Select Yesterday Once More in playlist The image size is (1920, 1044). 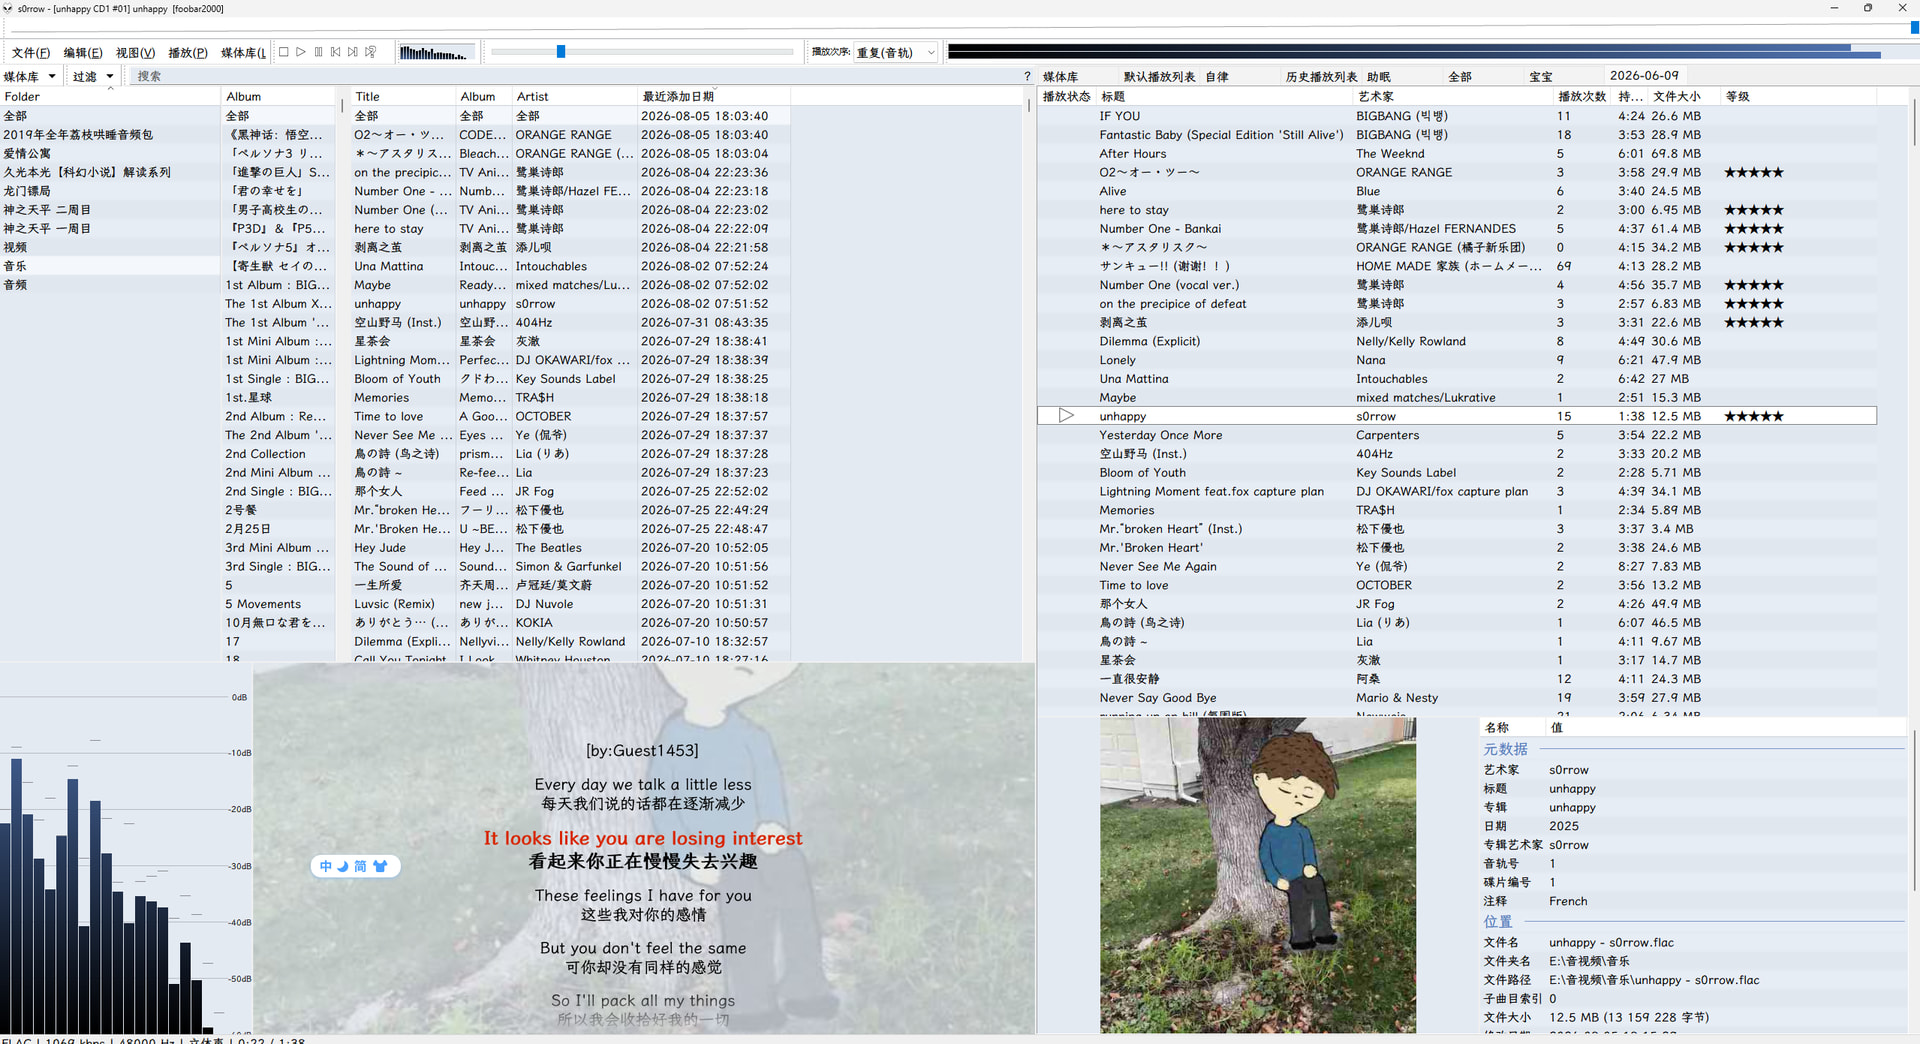pyautogui.click(x=1457, y=435)
